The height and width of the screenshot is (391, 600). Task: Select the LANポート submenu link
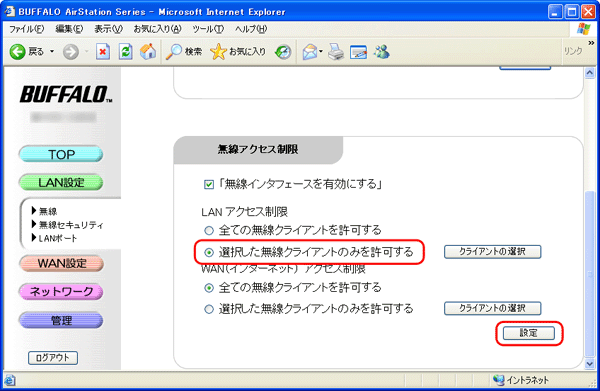click(58, 238)
